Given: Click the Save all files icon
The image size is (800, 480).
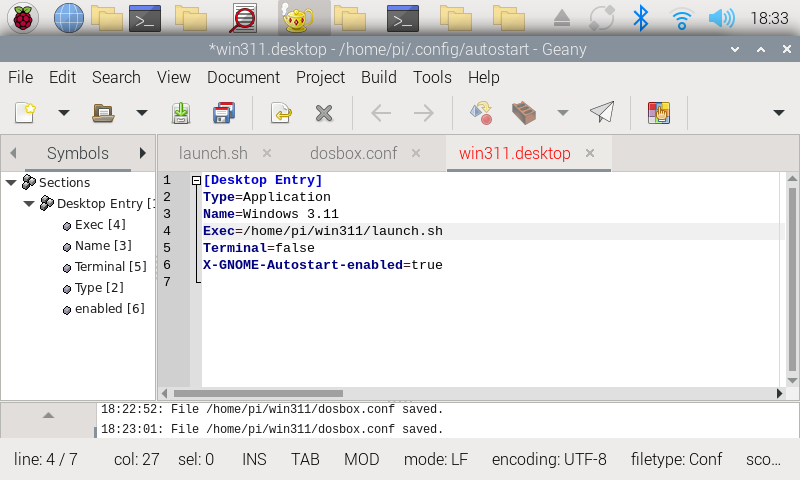Looking at the screenshot, I should click(223, 113).
